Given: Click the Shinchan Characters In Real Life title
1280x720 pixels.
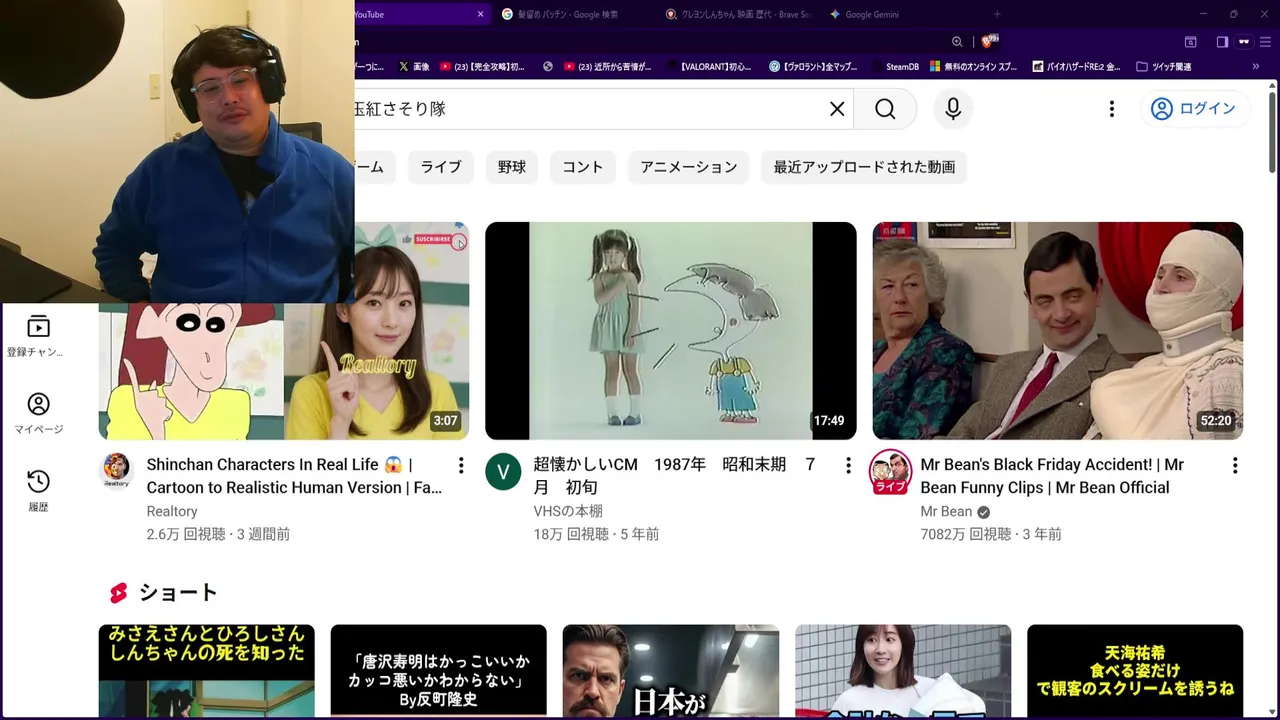Looking at the screenshot, I should [294, 476].
